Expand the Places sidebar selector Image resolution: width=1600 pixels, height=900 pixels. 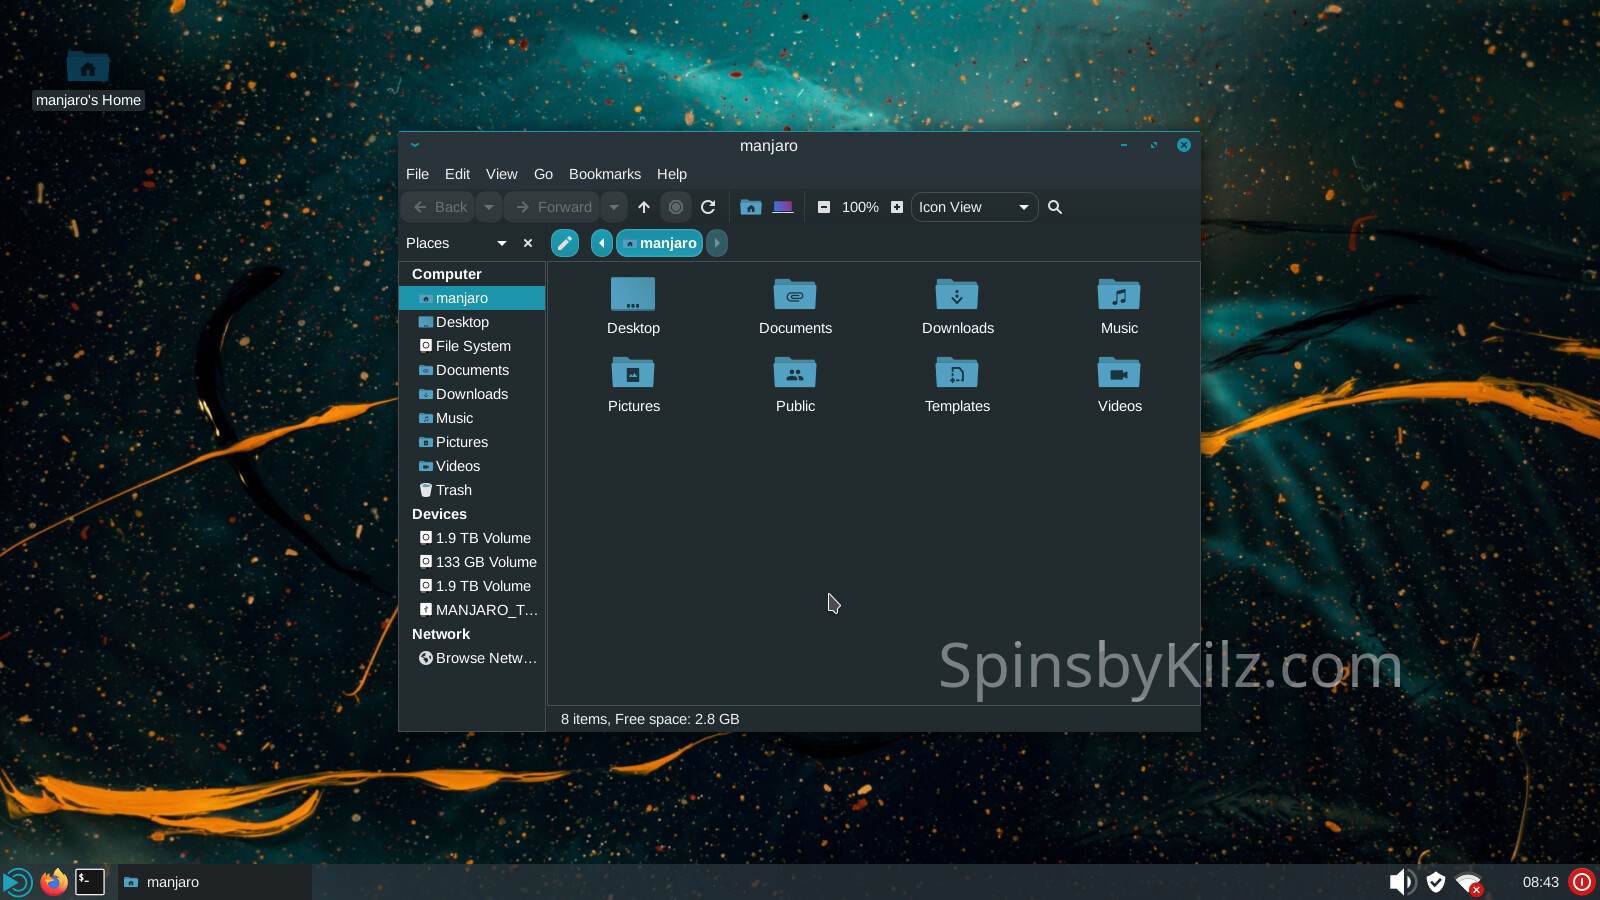click(501, 243)
